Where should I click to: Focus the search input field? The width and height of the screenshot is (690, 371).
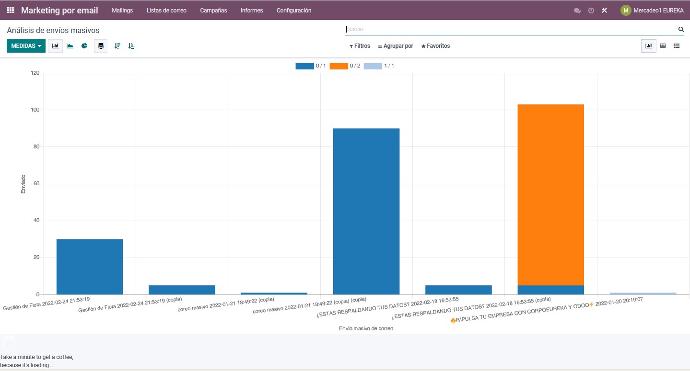point(510,29)
